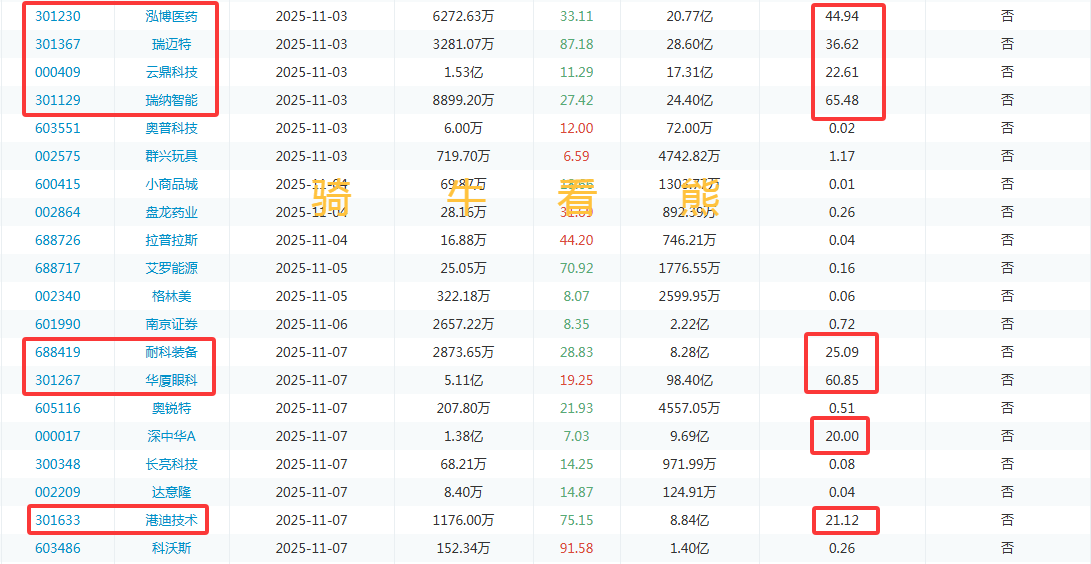Screen dimensions: 1091x564
Task: Click stock code 605116
Action: coord(58,408)
